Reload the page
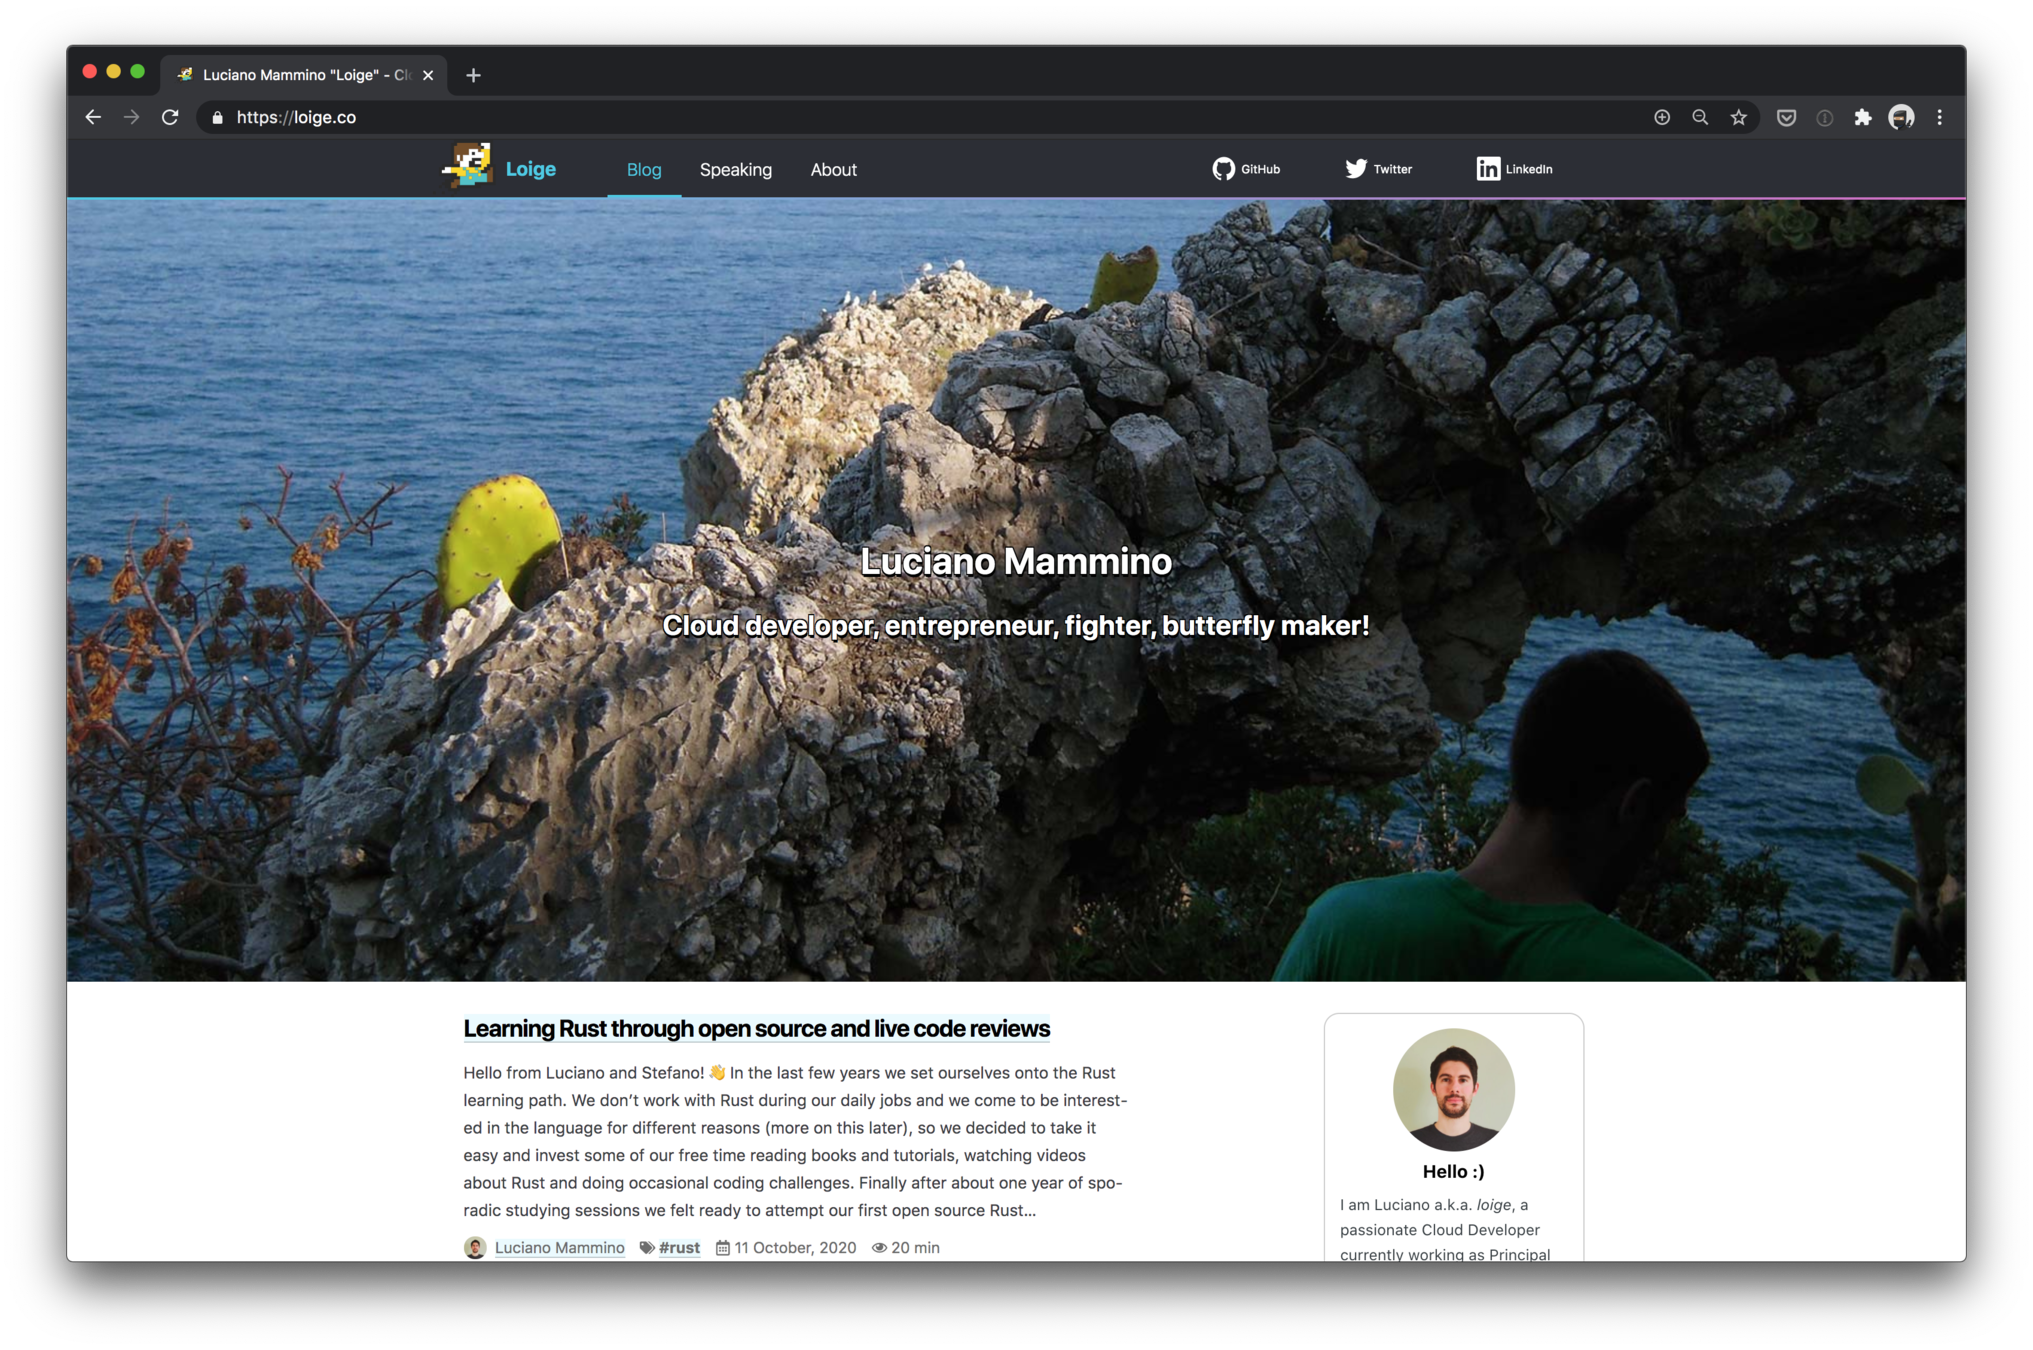 tap(170, 117)
